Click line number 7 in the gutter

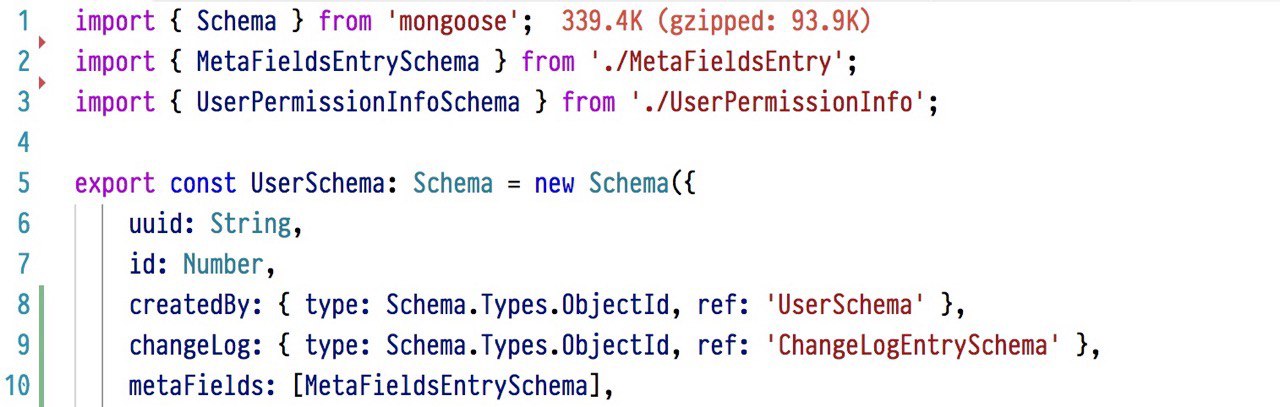(24, 265)
